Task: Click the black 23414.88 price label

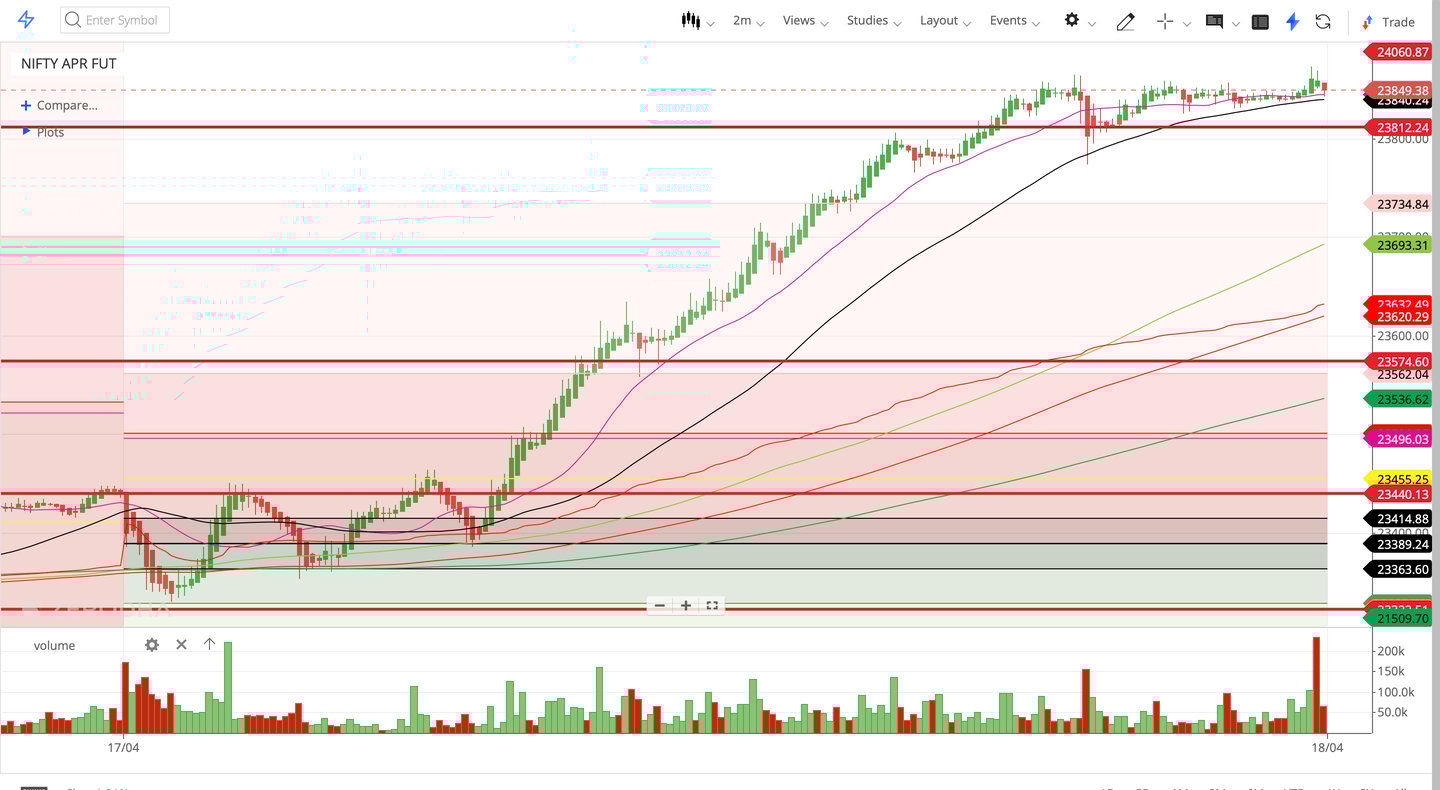Action: pyautogui.click(x=1400, y=519)
